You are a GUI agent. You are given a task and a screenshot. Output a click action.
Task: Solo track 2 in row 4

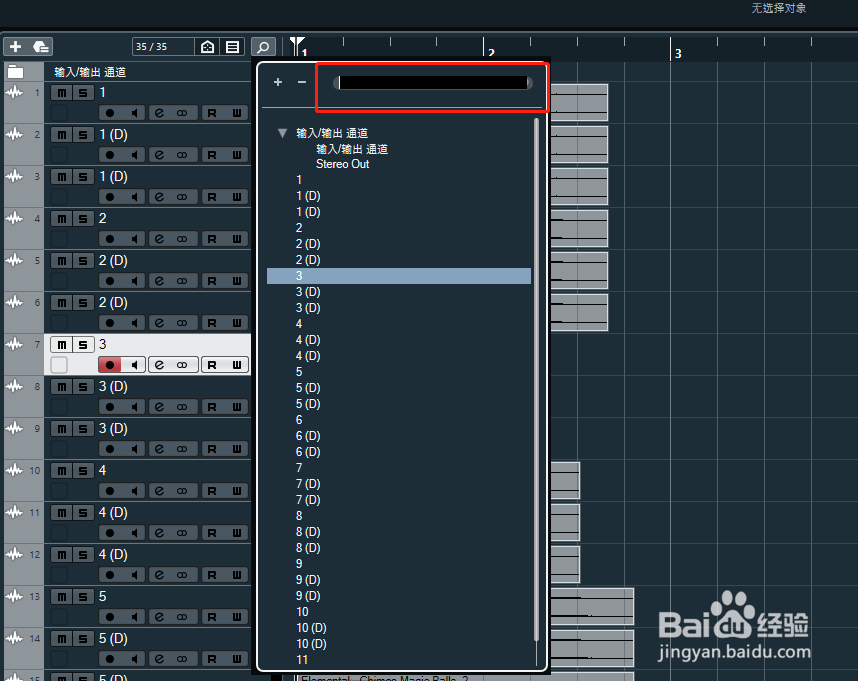(83, 219)
